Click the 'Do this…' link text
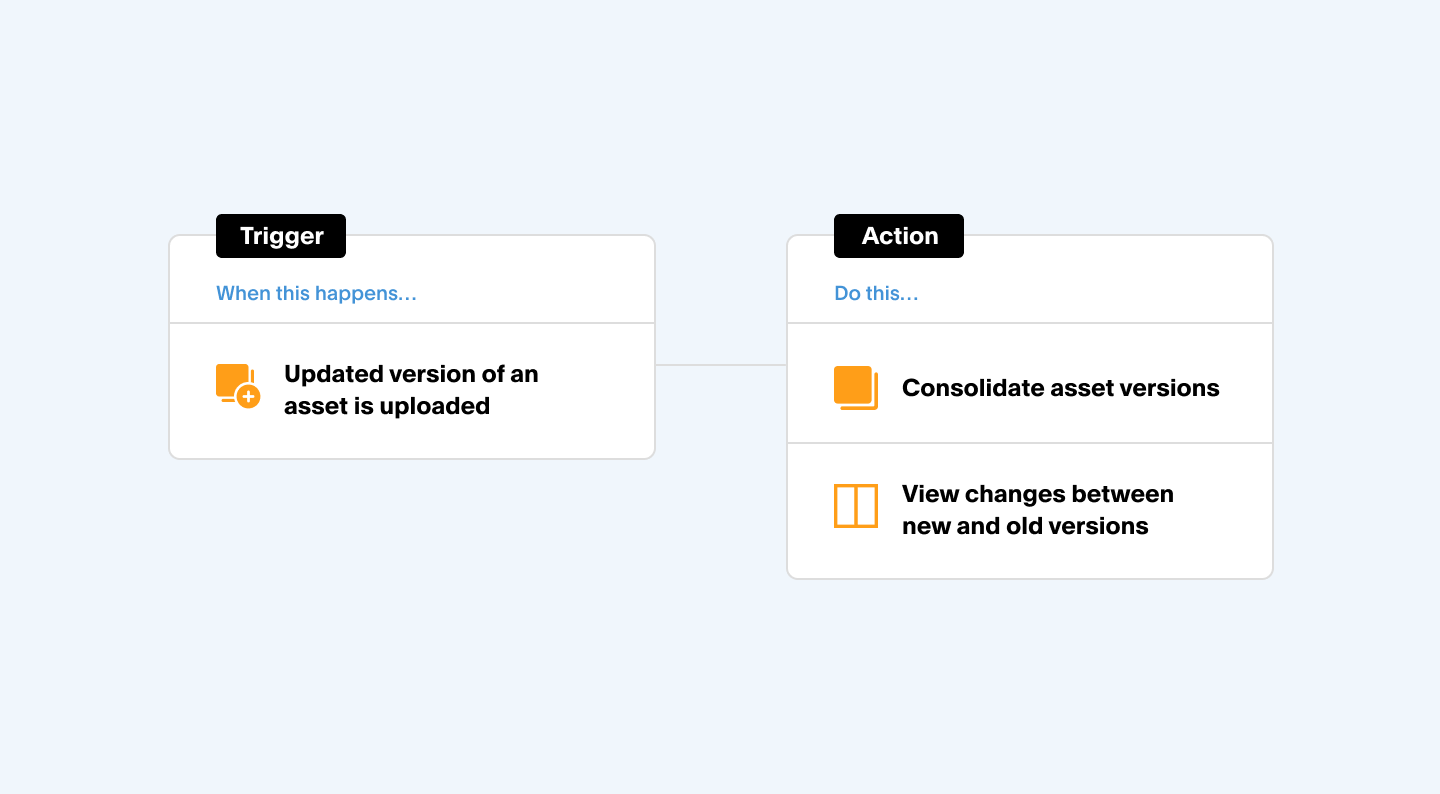 (876, 293)
